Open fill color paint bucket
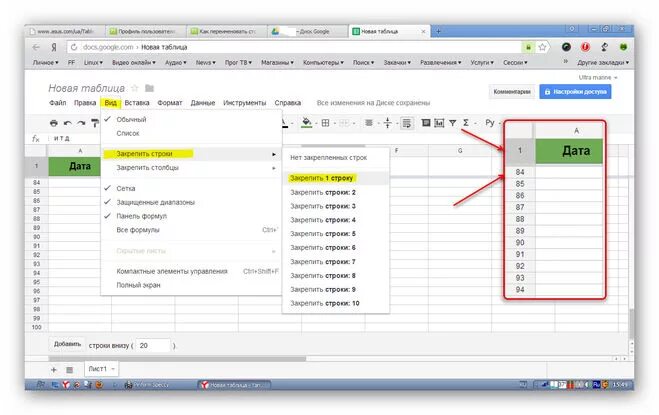The height and width of the screenshot is (415, 659). [307, 123]
